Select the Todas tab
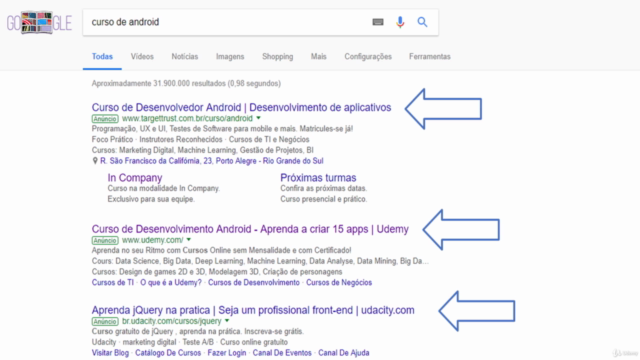This screenshot has height=360, width=640. click(102, 57)
